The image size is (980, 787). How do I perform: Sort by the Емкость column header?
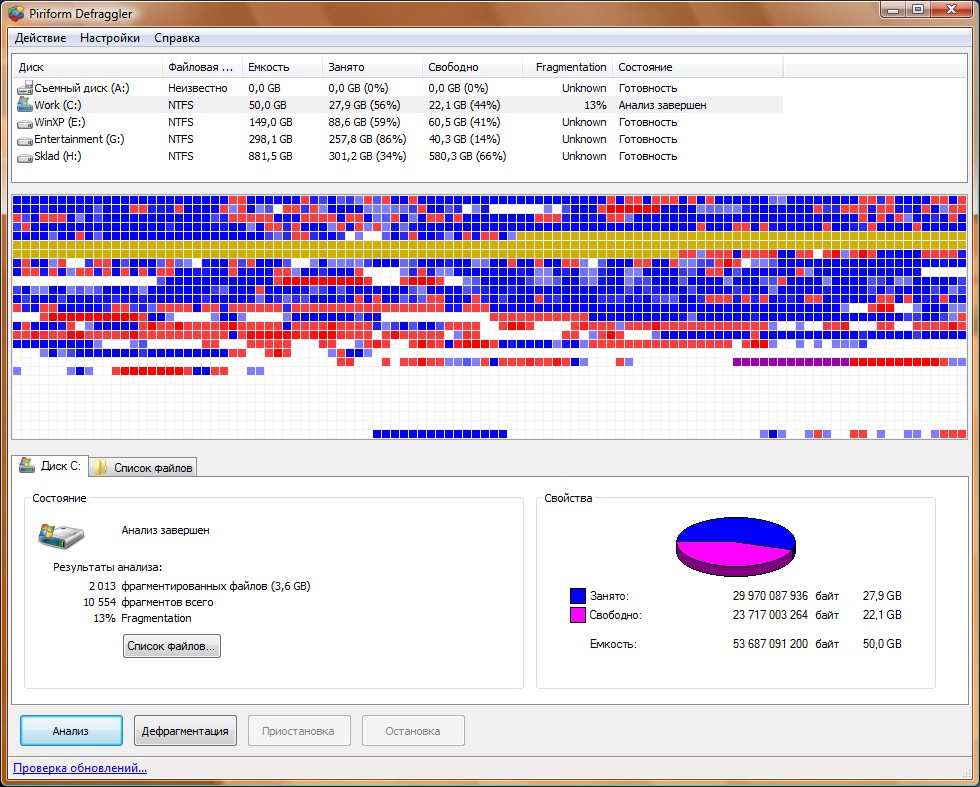(x=282, y=67)
